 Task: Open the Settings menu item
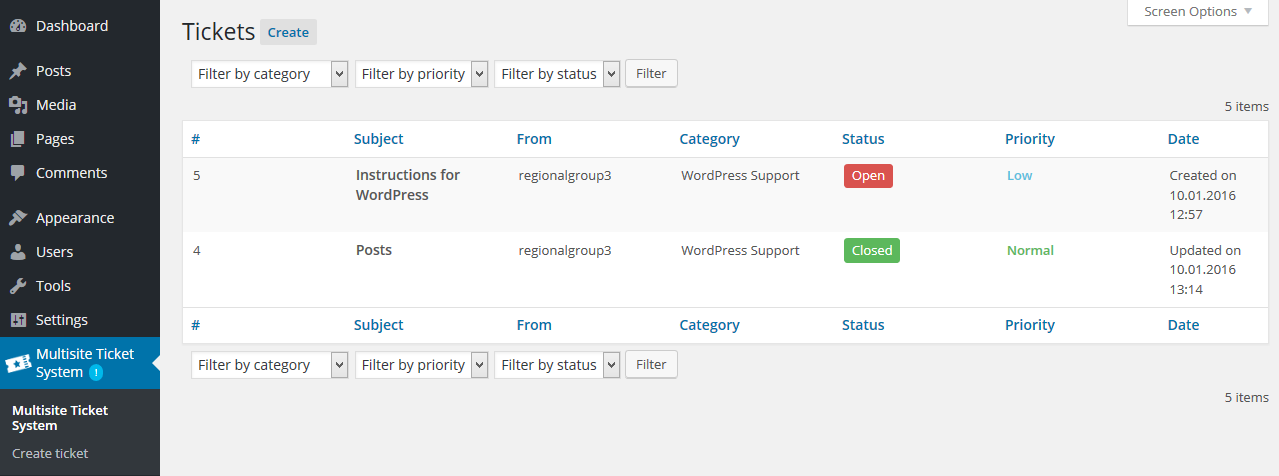(x=62, y=320)
